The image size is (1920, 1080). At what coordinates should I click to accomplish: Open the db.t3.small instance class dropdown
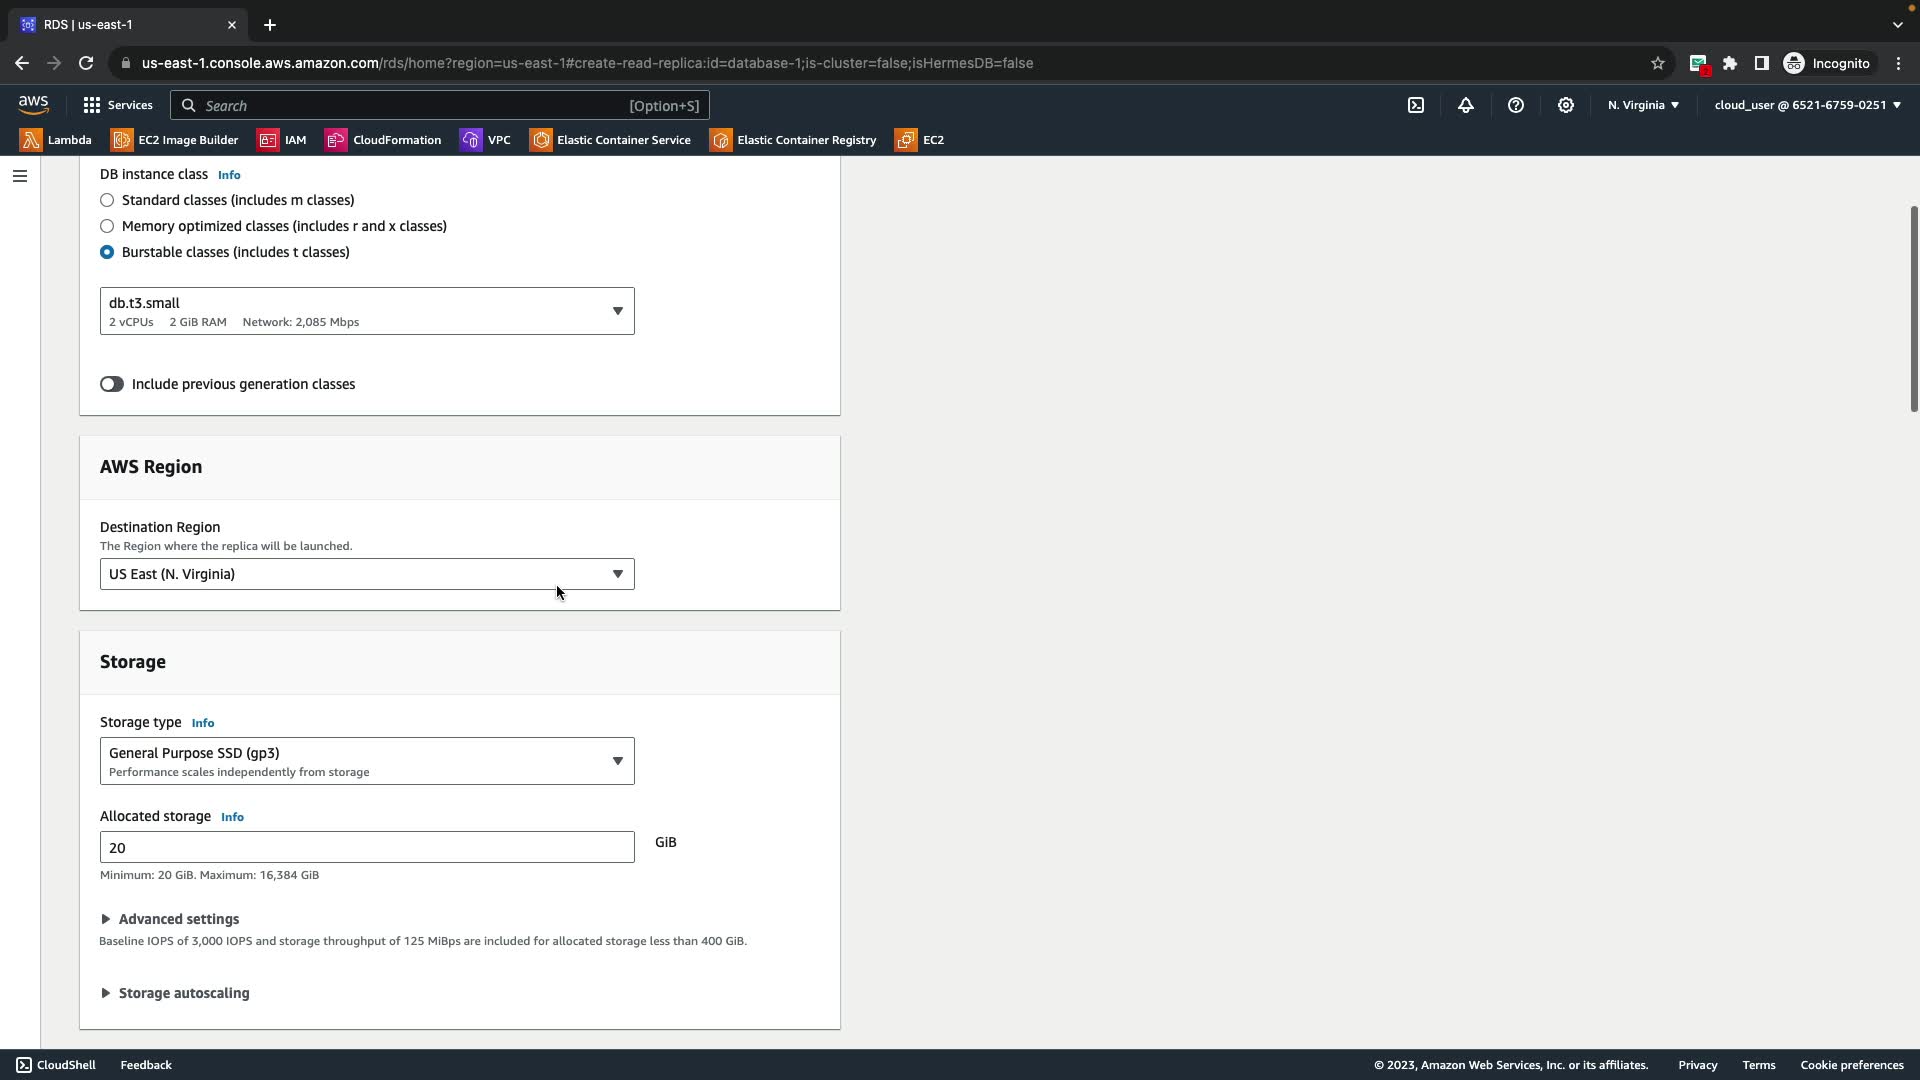366,311
